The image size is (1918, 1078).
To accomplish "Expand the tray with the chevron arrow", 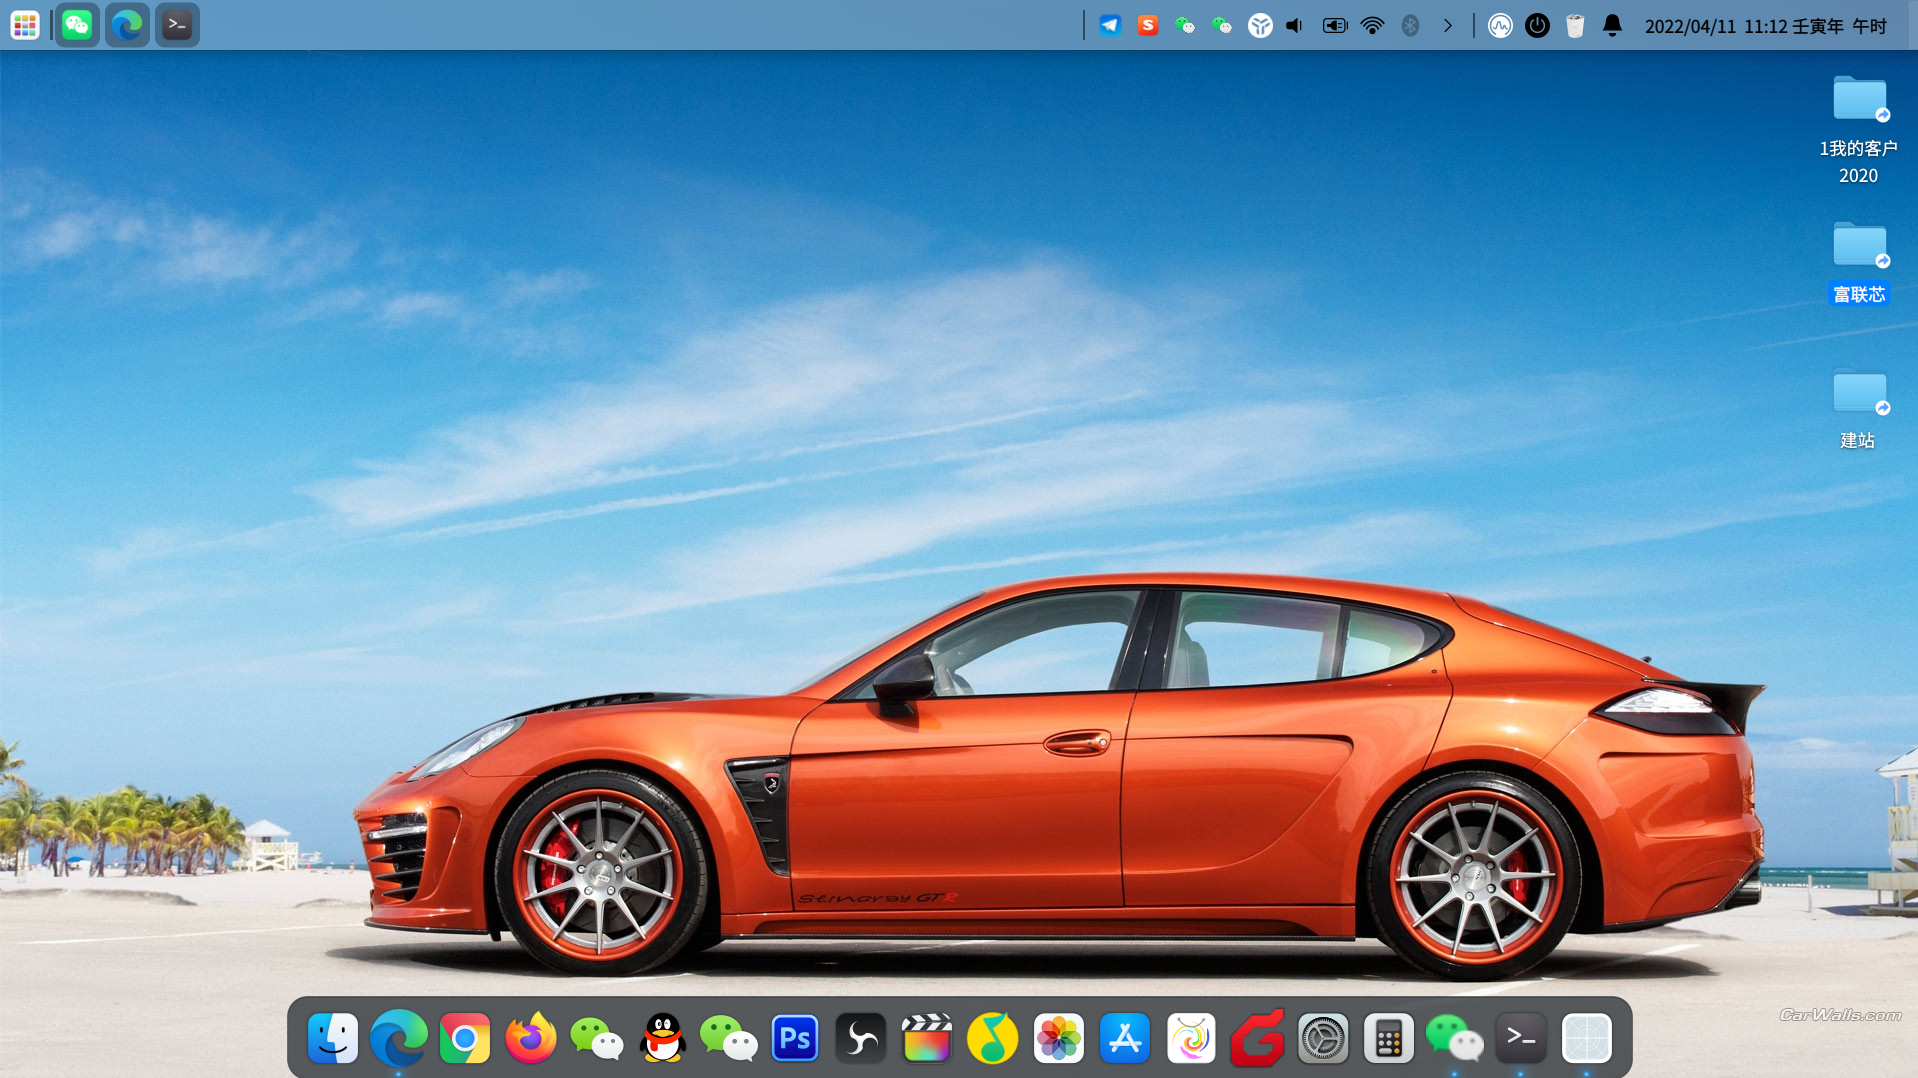I will (1447, 26).
